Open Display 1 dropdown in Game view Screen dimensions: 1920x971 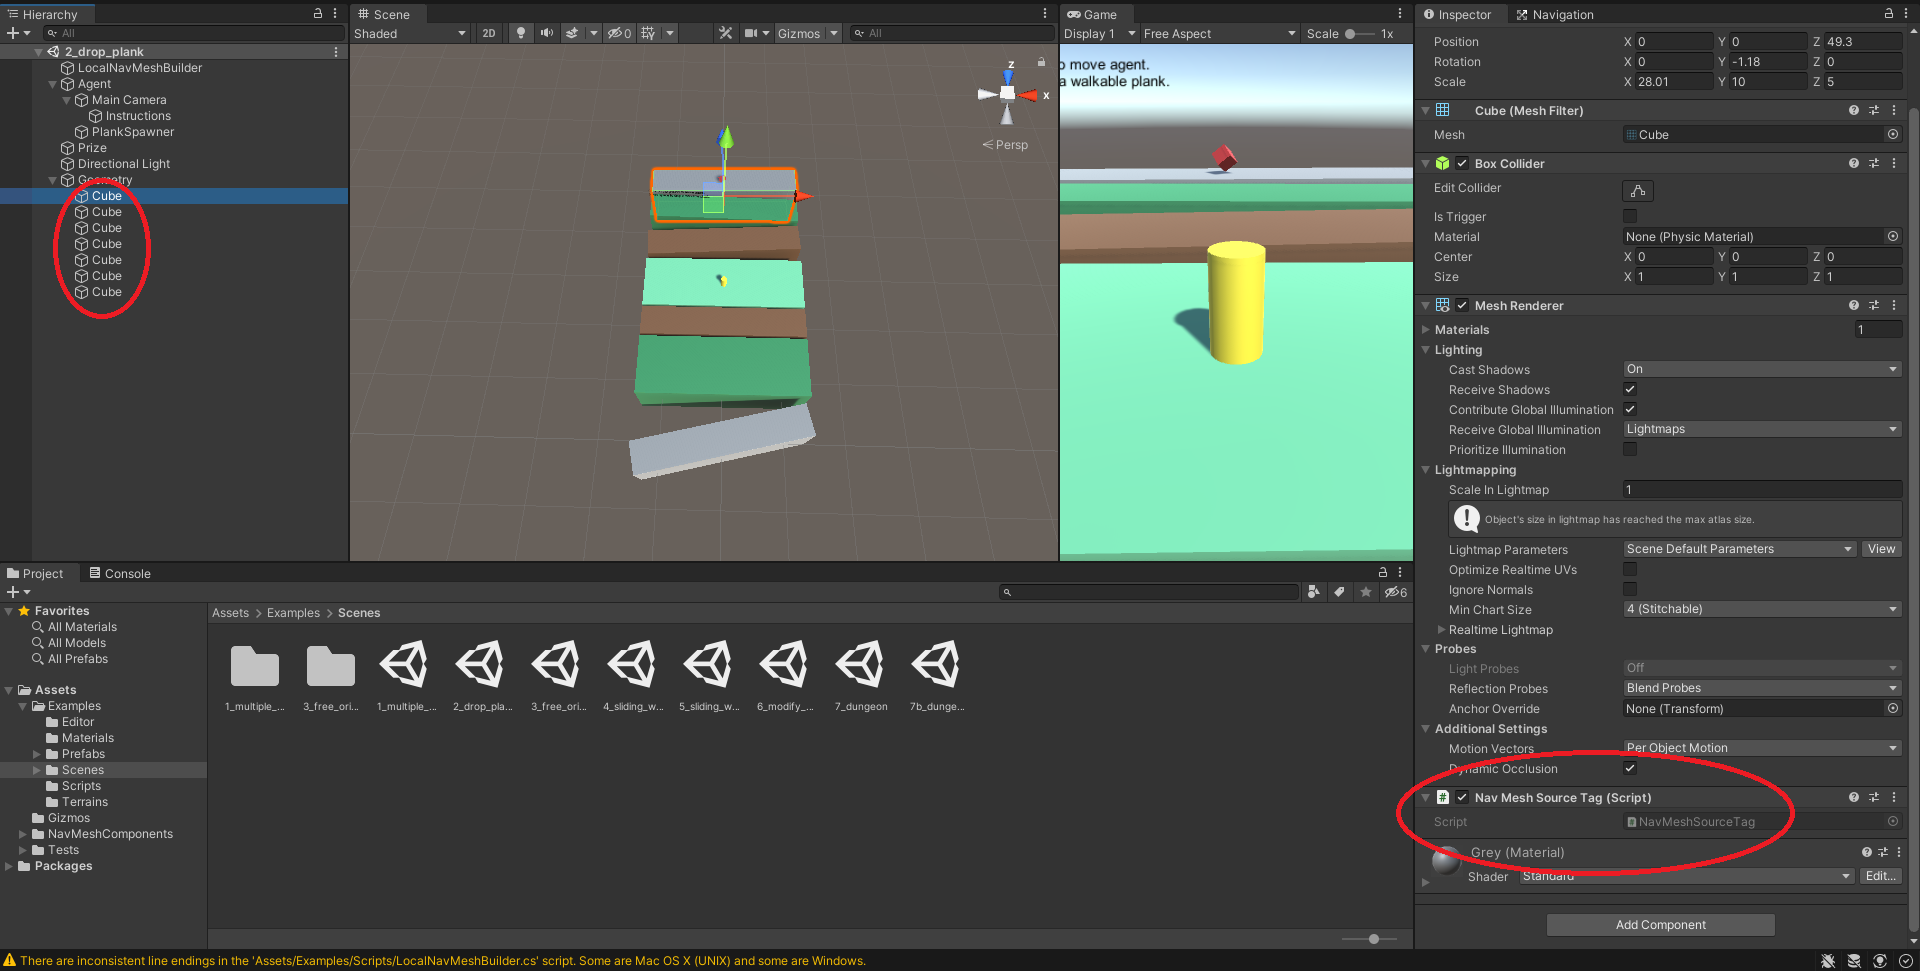[1099, 33]
